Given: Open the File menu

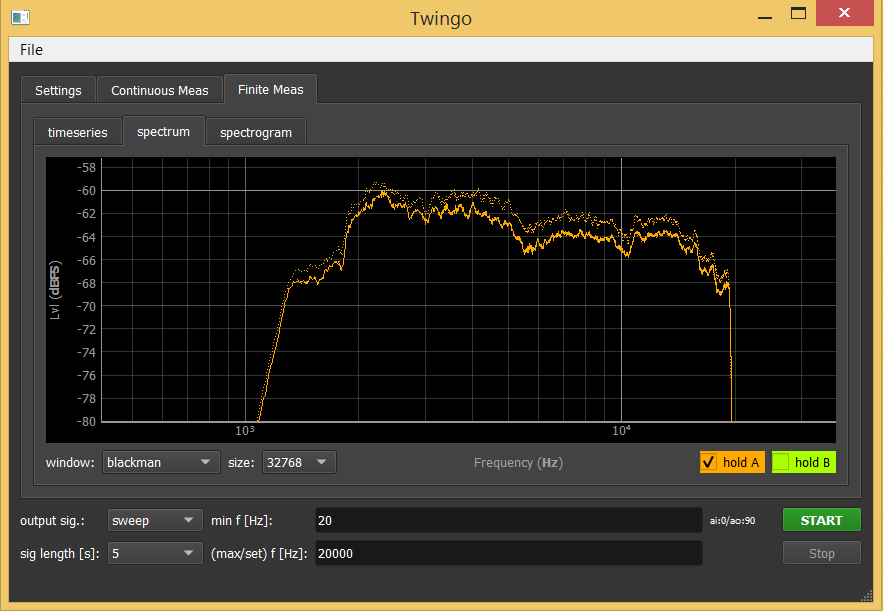Looking at the screenshot, I should tap(32, 50).
